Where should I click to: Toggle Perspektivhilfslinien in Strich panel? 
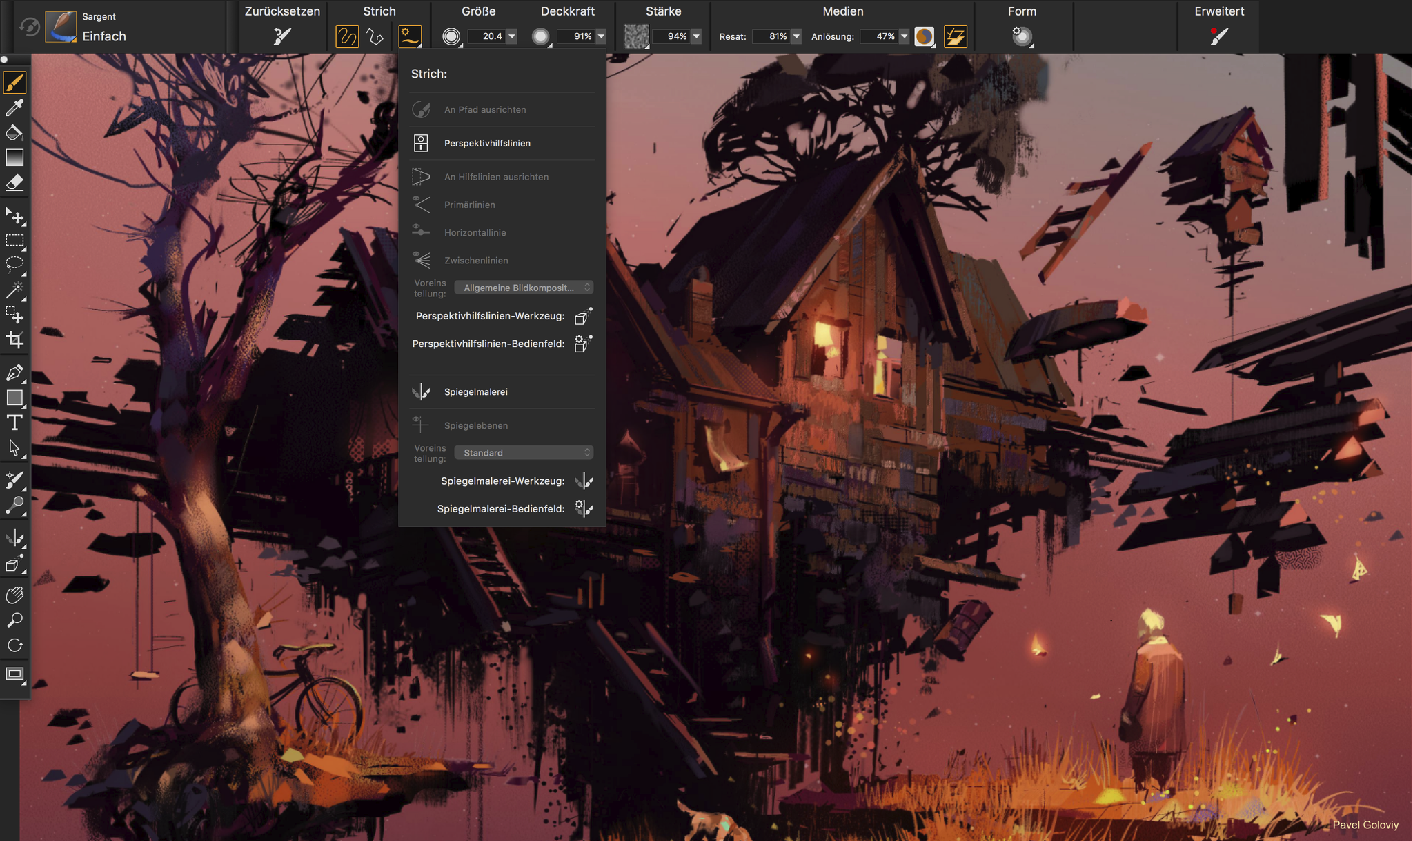tap(487, 144)
